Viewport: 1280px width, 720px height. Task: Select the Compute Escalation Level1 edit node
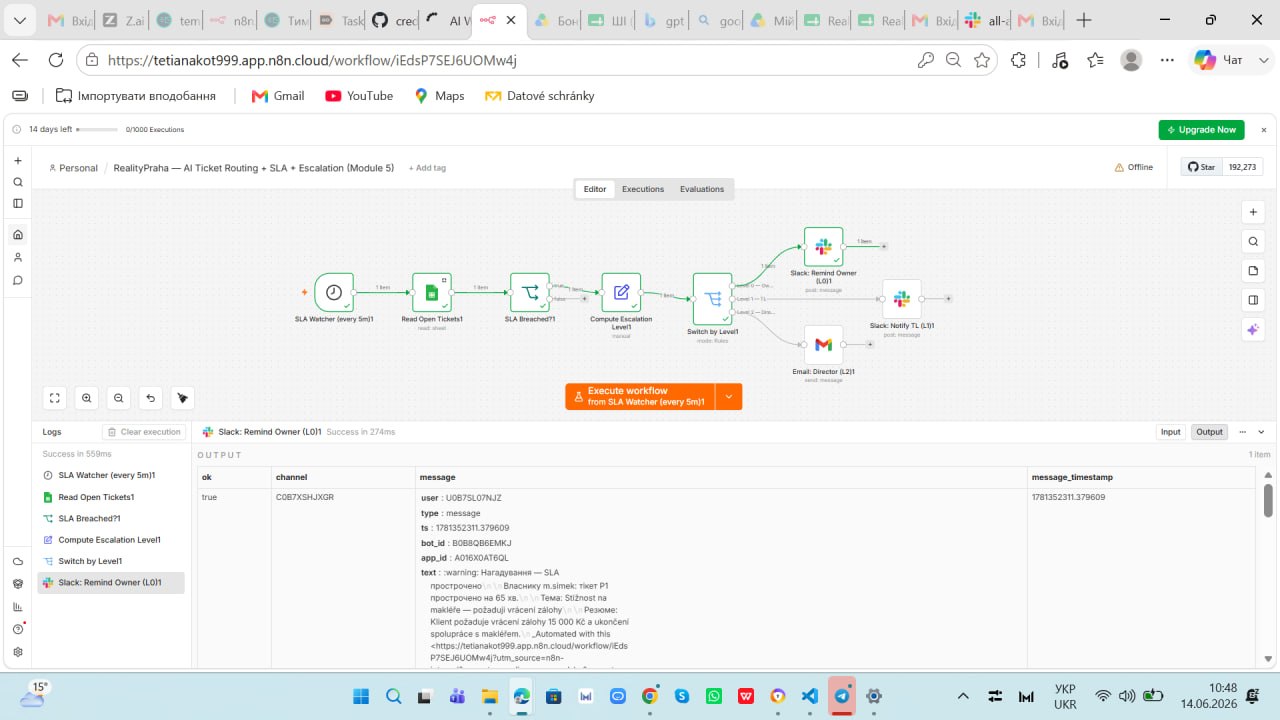621,292
